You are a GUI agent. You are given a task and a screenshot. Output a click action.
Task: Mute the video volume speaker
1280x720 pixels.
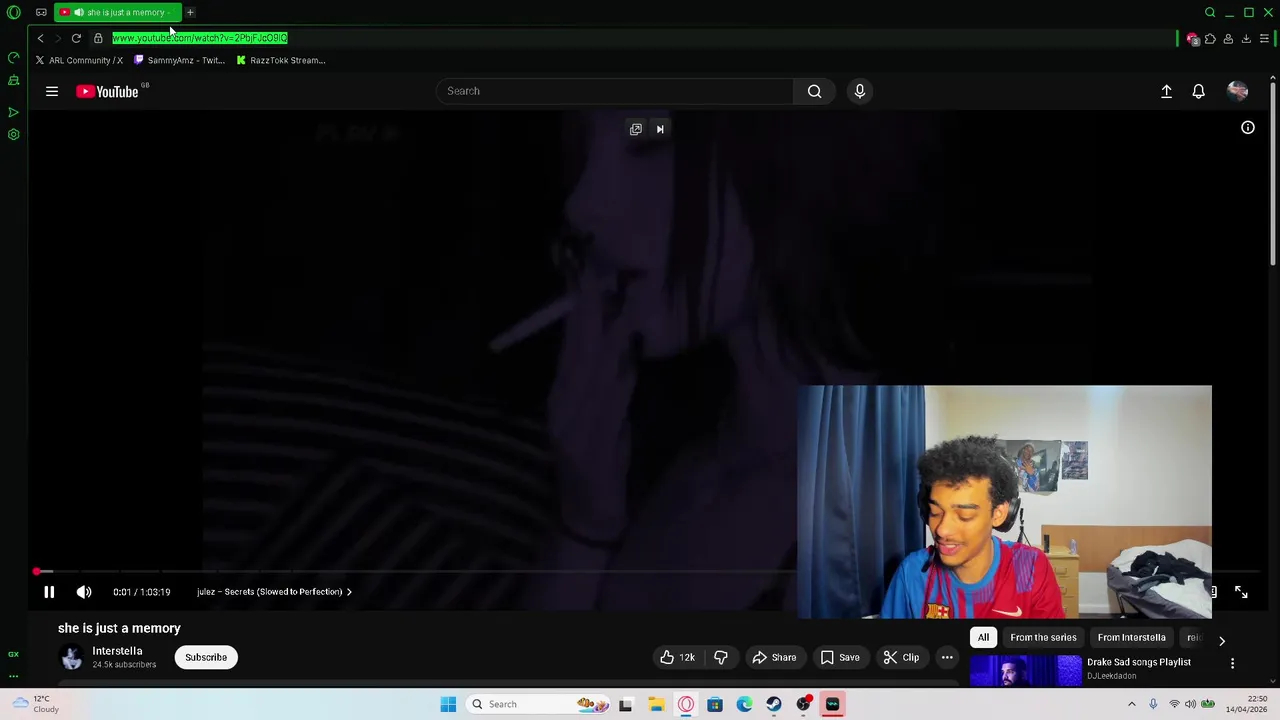(84, 592)
